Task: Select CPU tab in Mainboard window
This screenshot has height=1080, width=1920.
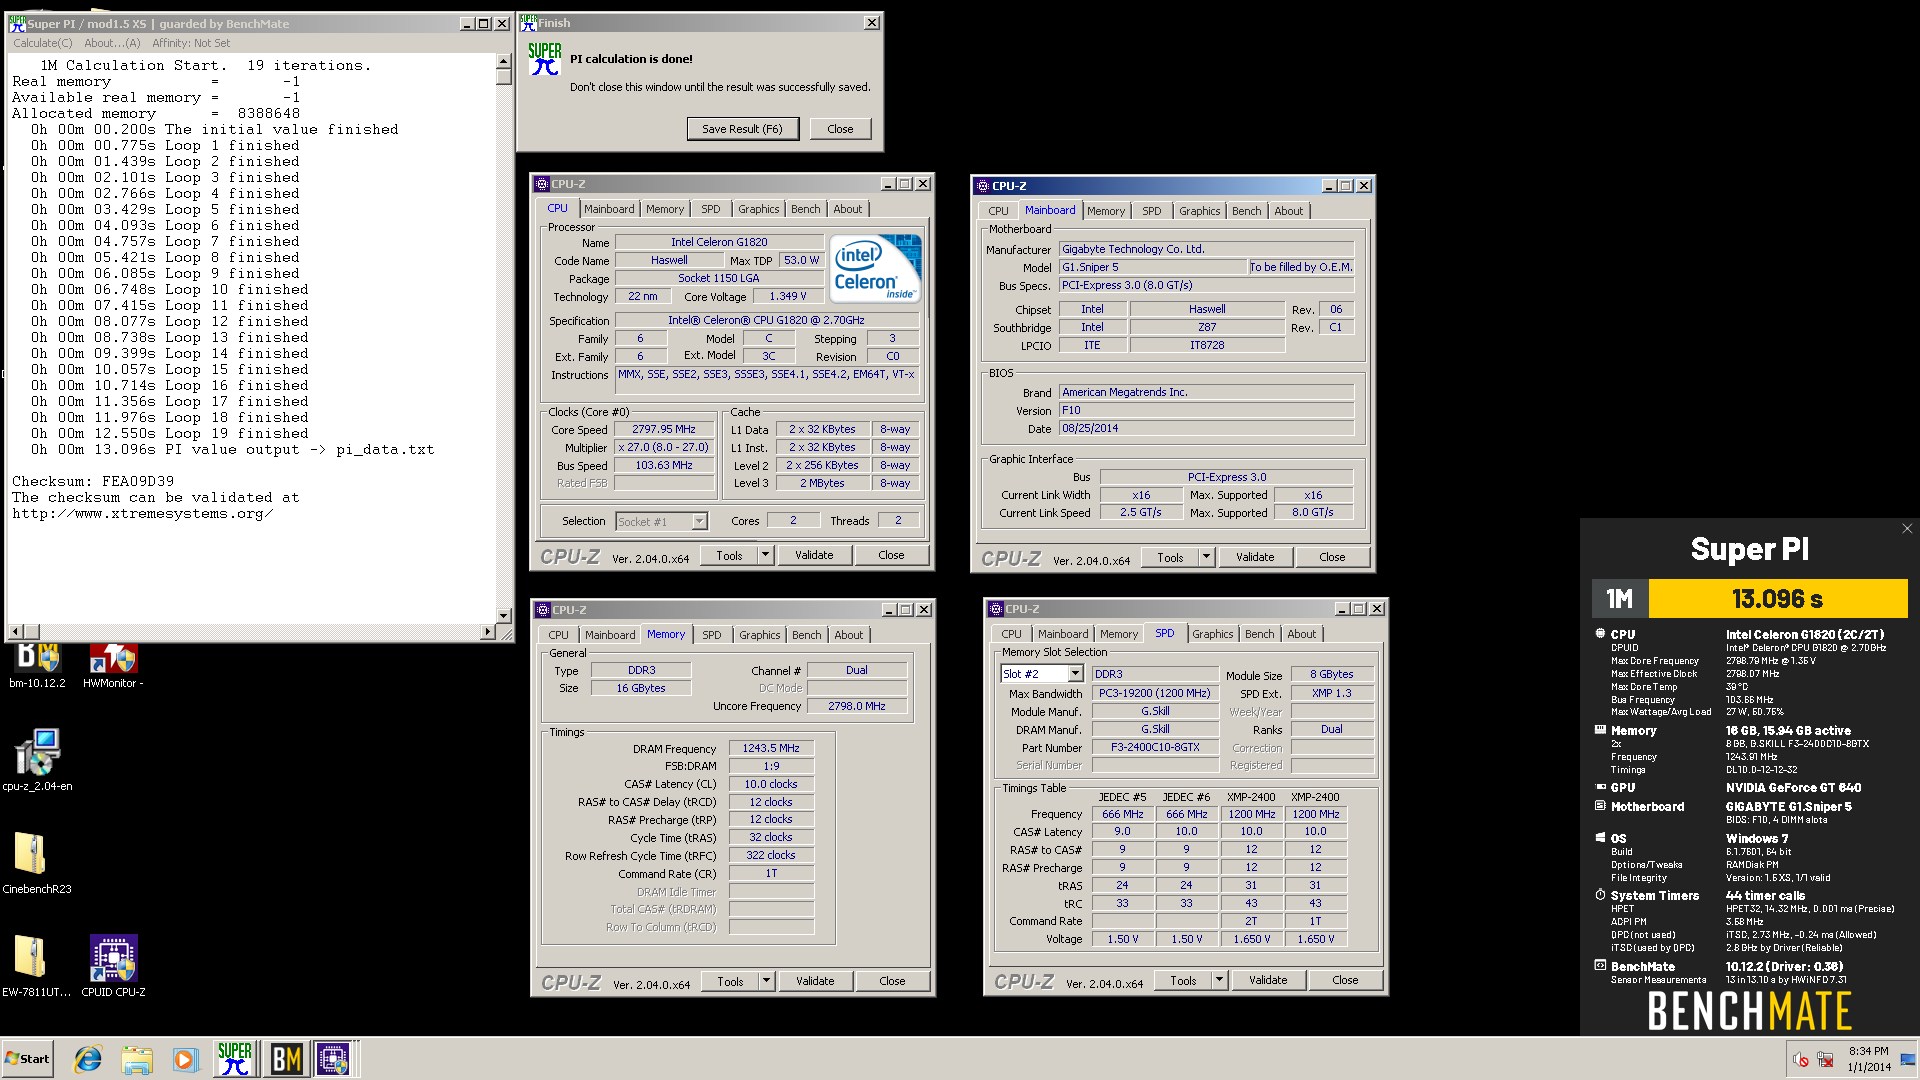Action: point(998,211)
